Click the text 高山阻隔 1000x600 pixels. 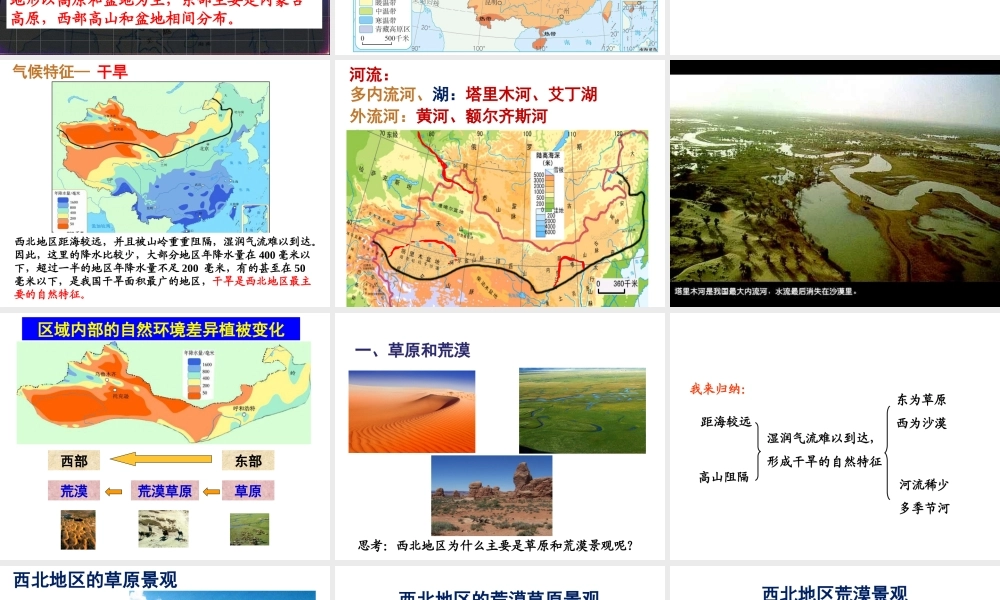[x=724, y=476]
